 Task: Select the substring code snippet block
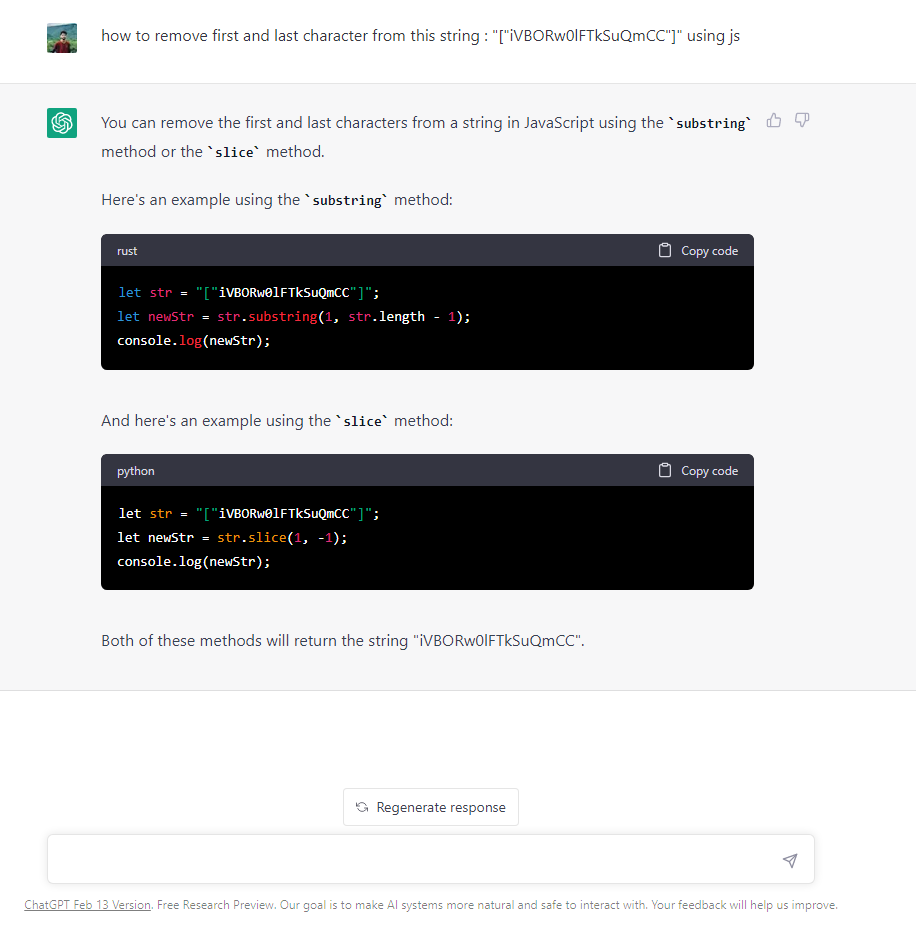(x=427, y=316)
